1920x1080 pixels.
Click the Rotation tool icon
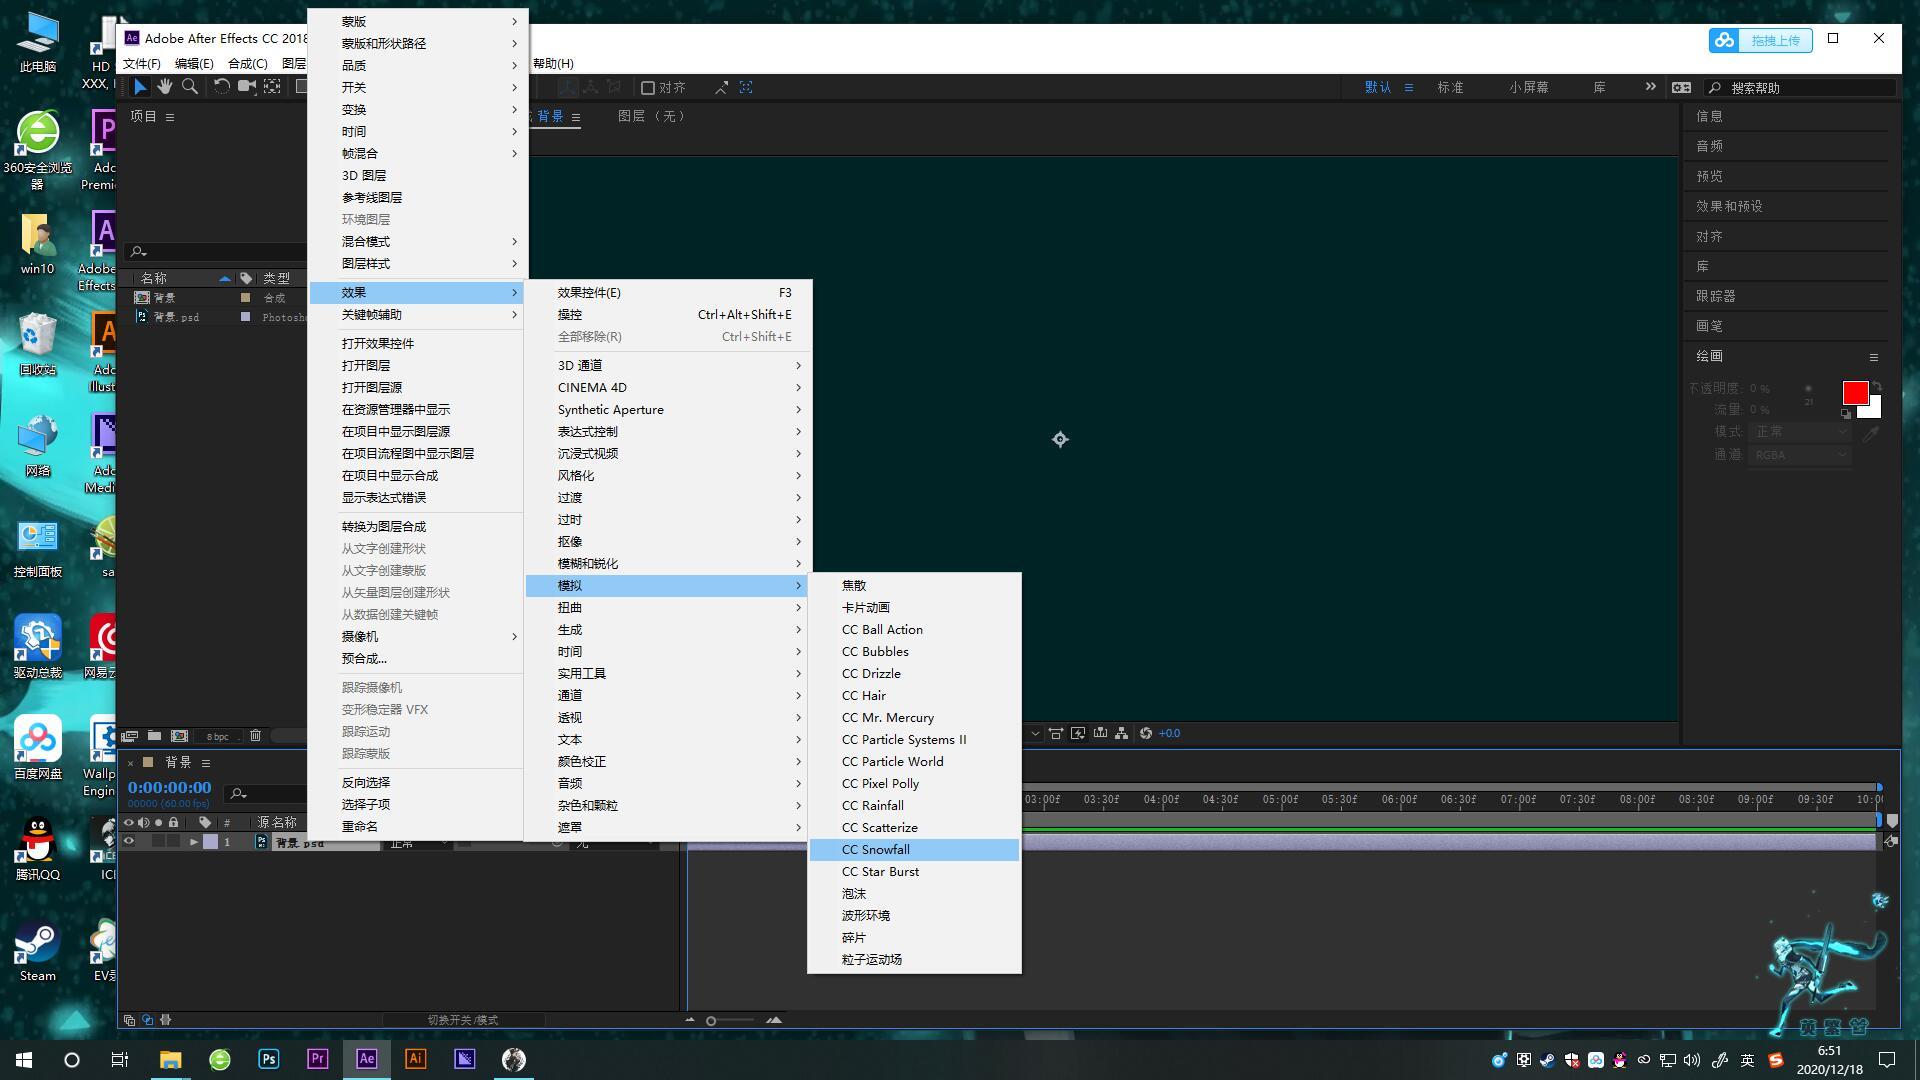pyautogui.click(x=221, y=87)
